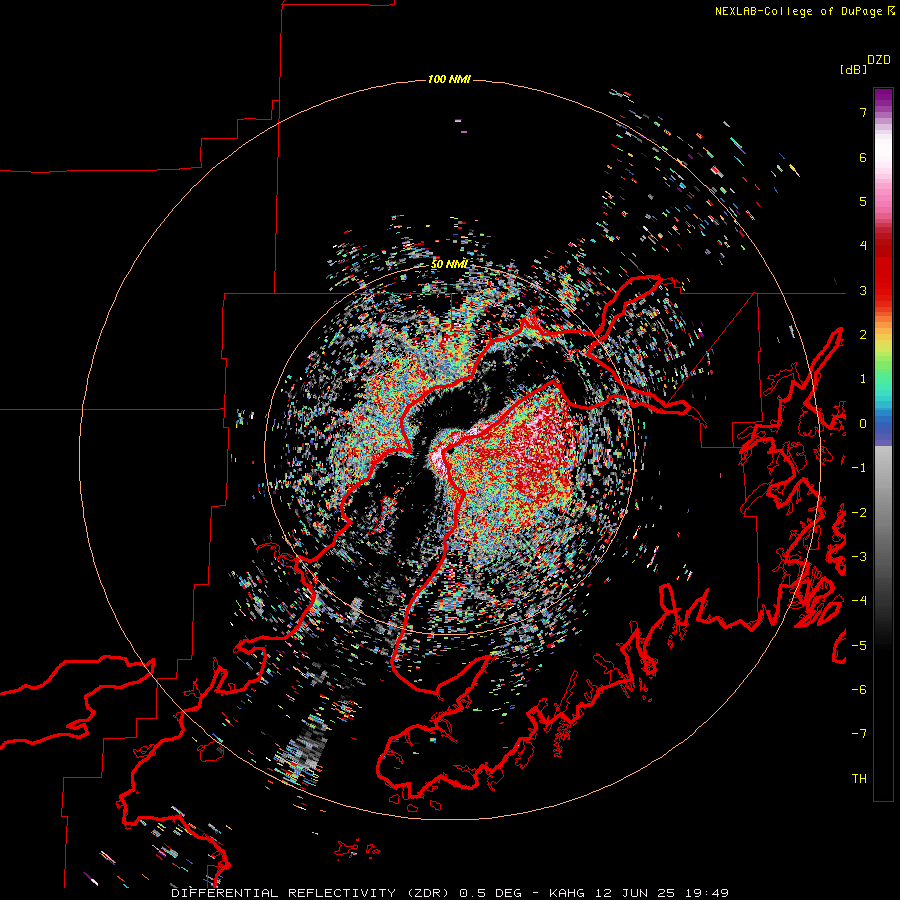The width and height of the screenshot is (900, 900).
Task: Click the -7 value on the color scale
Action: pyautogui.click(x=859, y=734)
